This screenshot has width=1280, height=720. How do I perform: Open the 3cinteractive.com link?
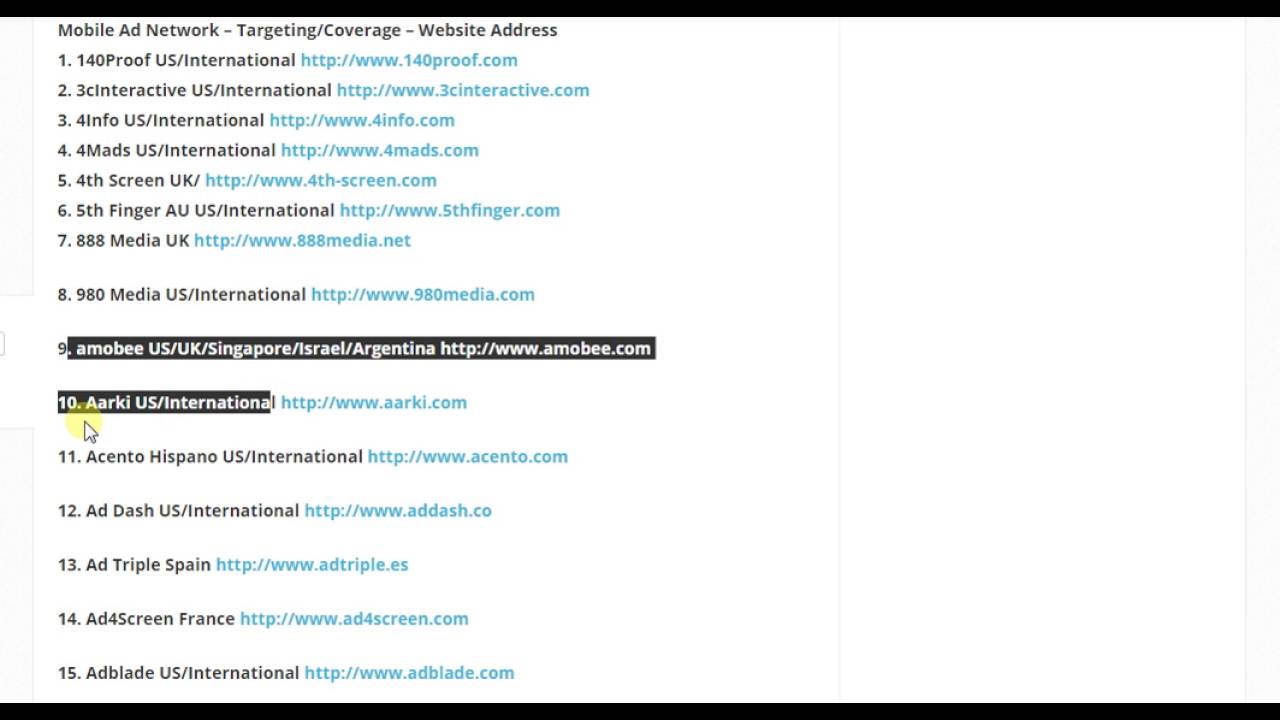(x=463, y=90)
